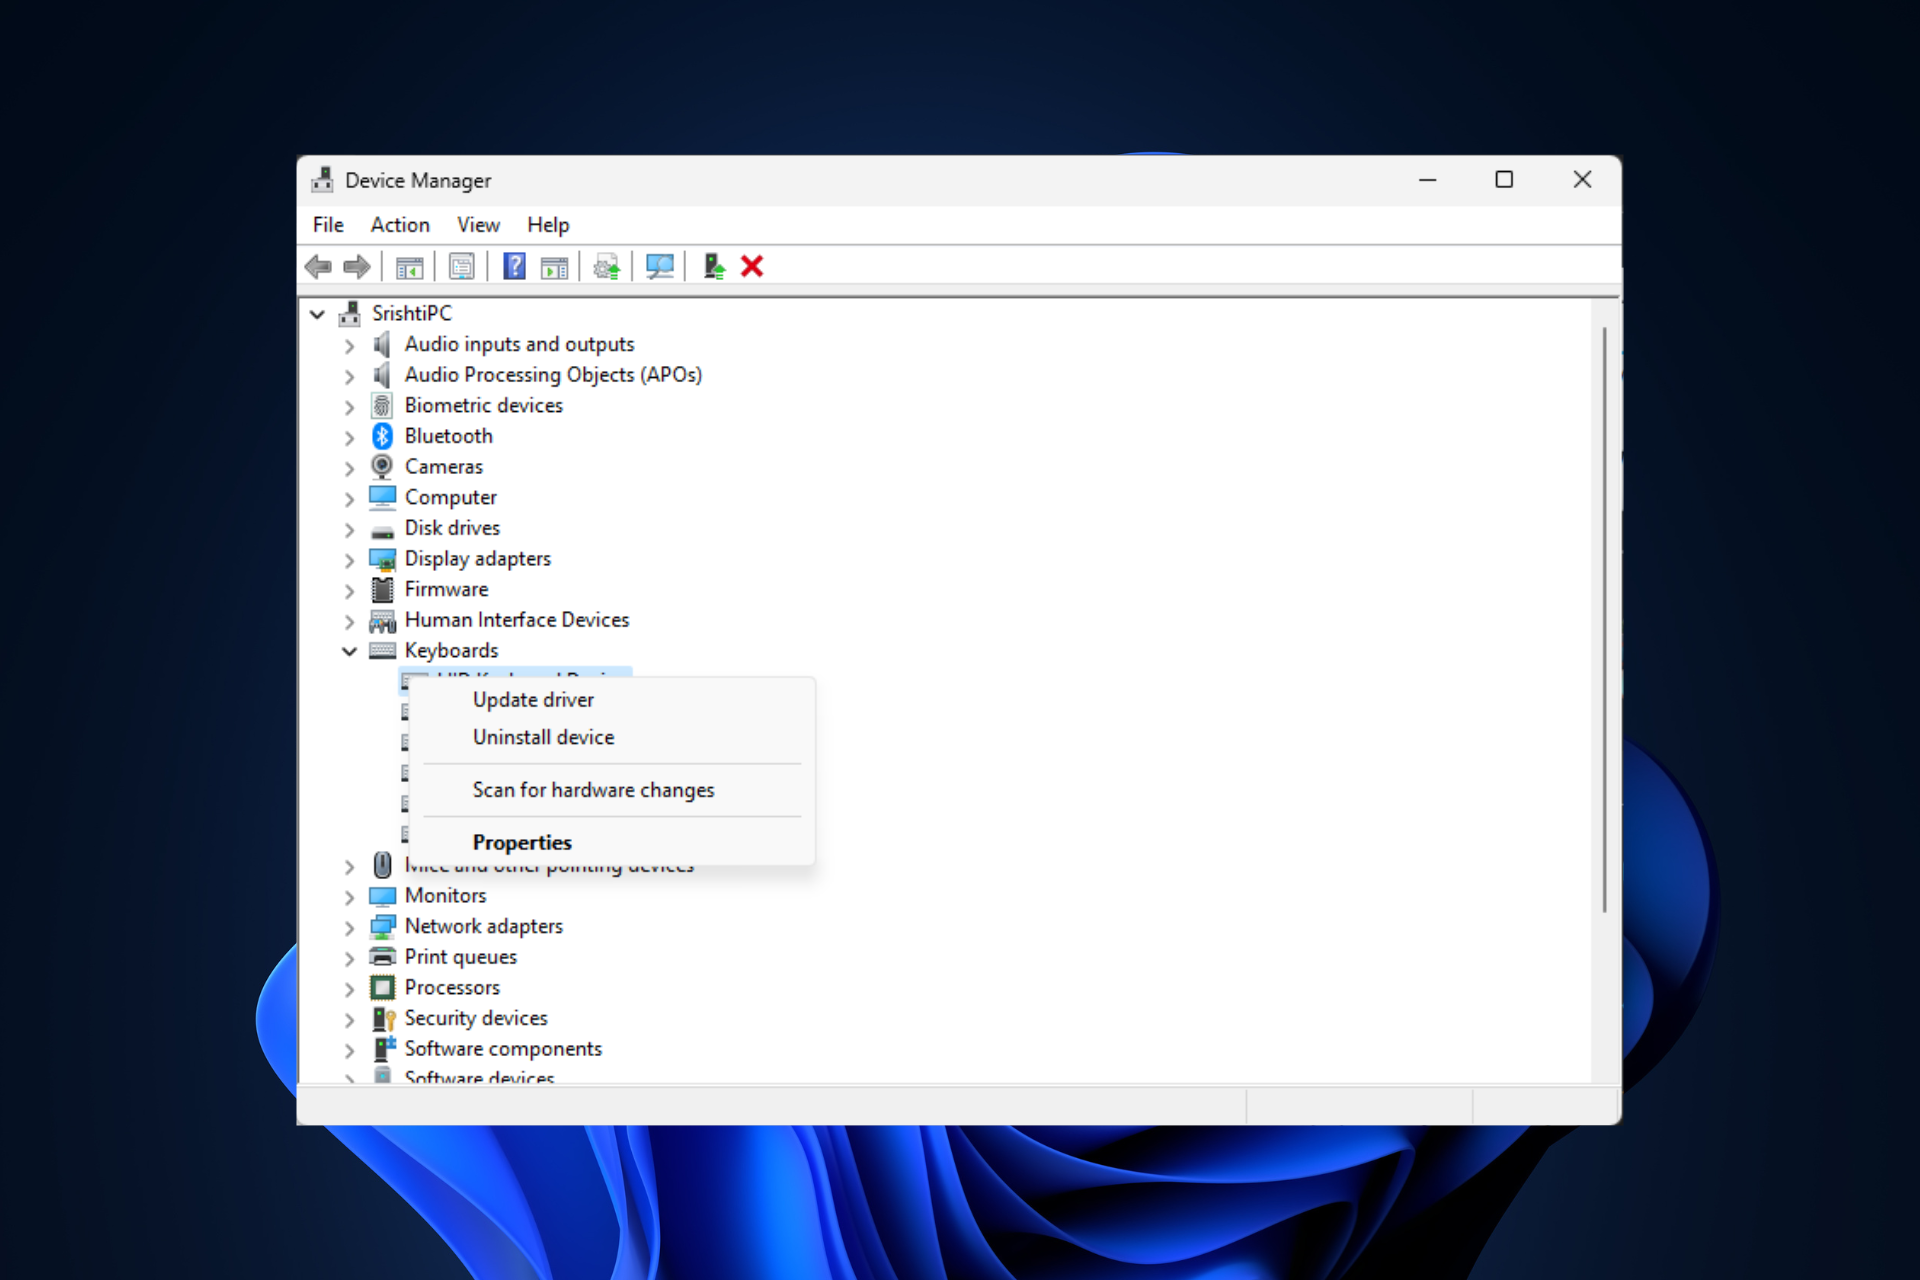Click the Display adapters icon
The image size is (1920, 1280).
point(383,559)
